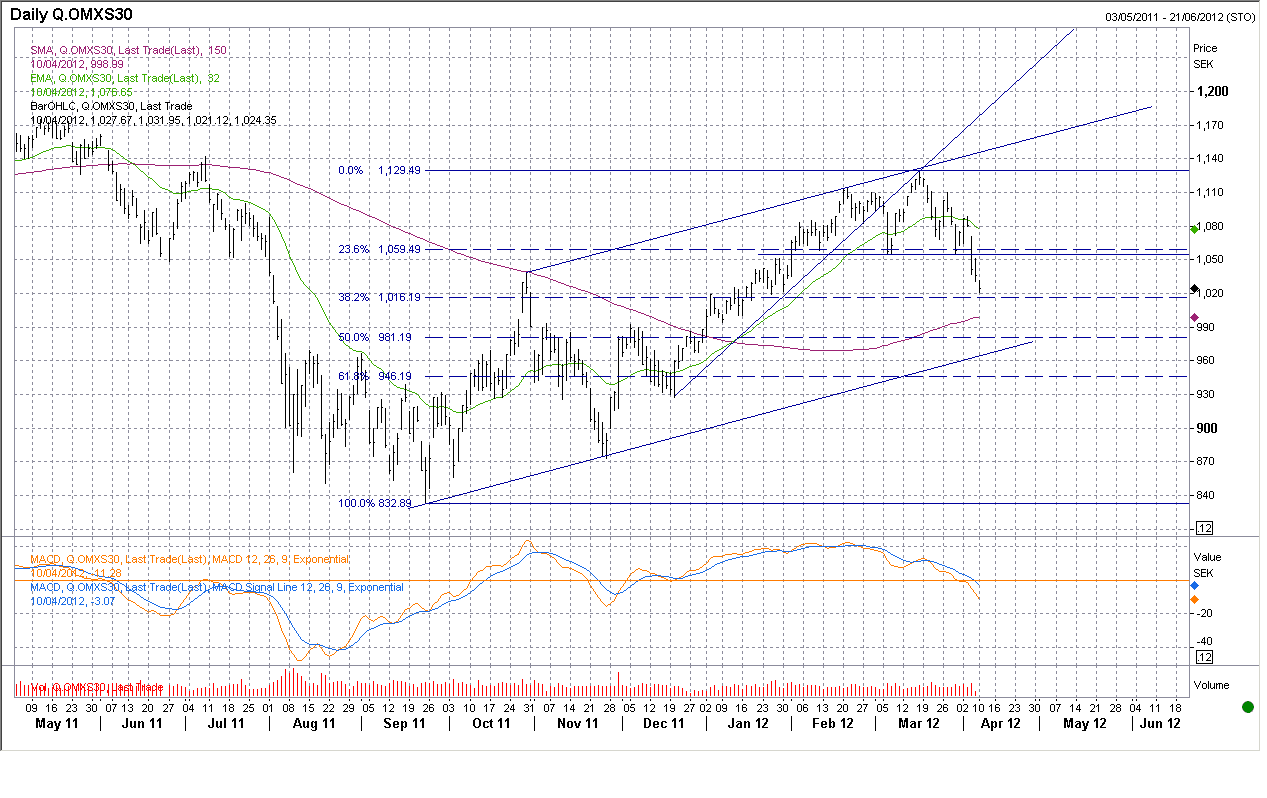The image size is (1267, 798).
Task: Click the green EMA price marker on axis
Action: click(1195, 229)
